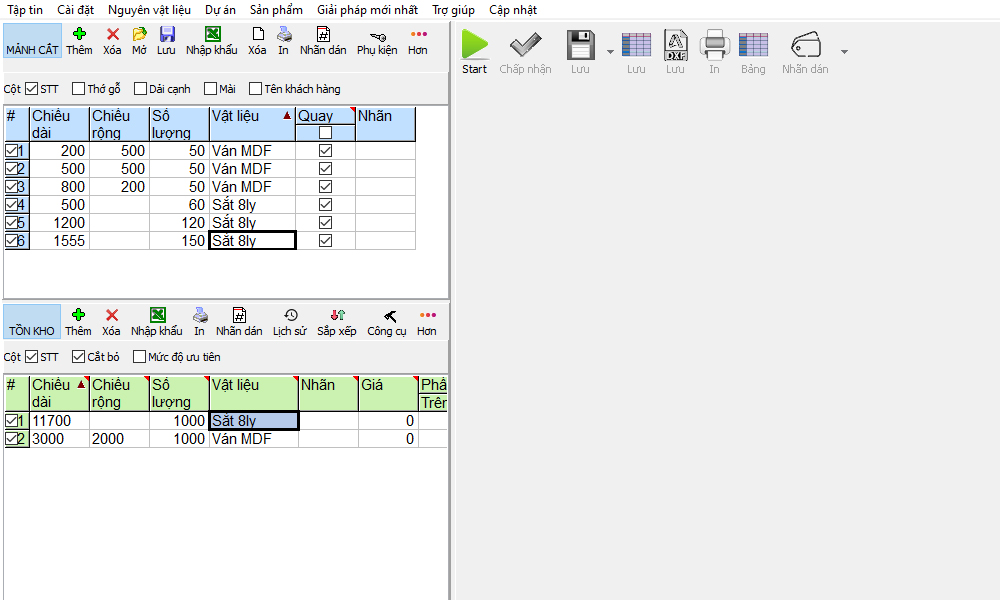Uncheck the Cắt bỏ checkbox
Viewport: 1000px width, 600px height.
pyautogui.click(x=79, y=357)
